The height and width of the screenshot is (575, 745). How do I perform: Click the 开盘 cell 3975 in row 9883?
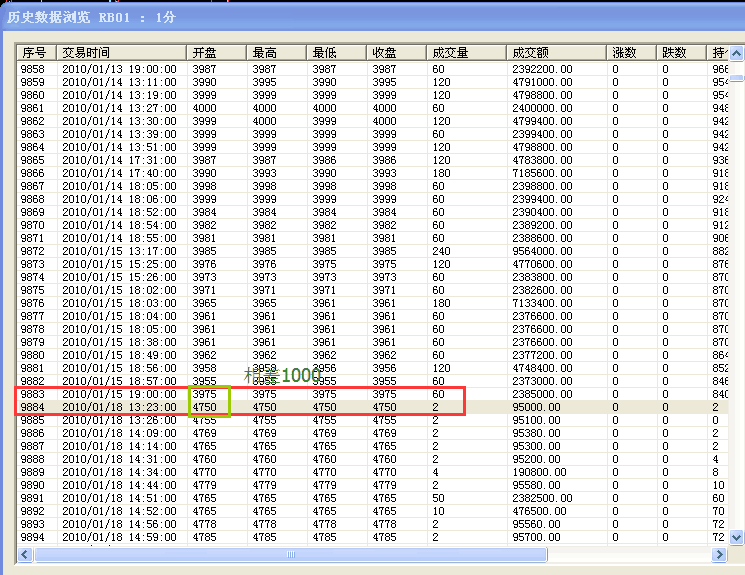click(x=210, y=394)
